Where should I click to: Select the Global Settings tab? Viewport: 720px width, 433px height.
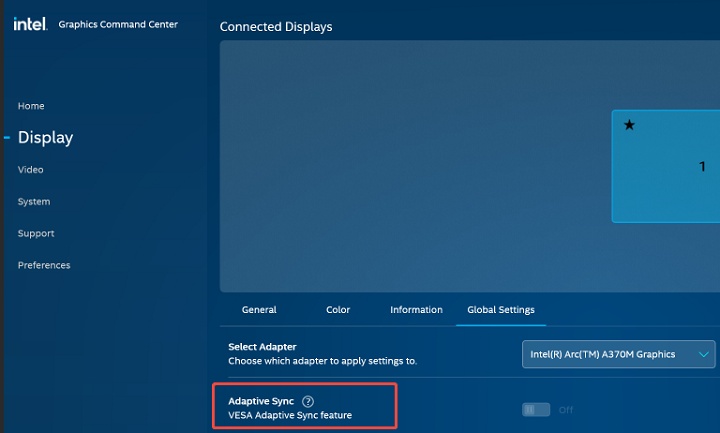[x=501, y=309]
